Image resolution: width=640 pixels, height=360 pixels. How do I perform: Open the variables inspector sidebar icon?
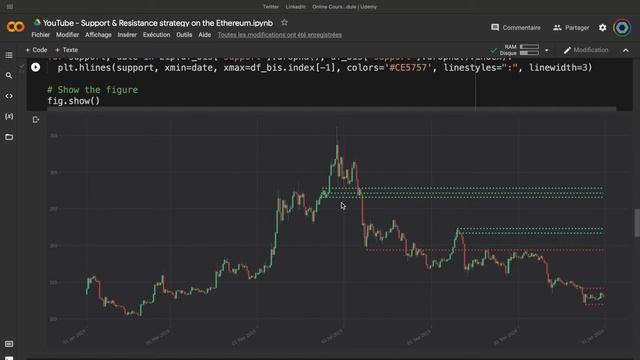tap(9, 116)
